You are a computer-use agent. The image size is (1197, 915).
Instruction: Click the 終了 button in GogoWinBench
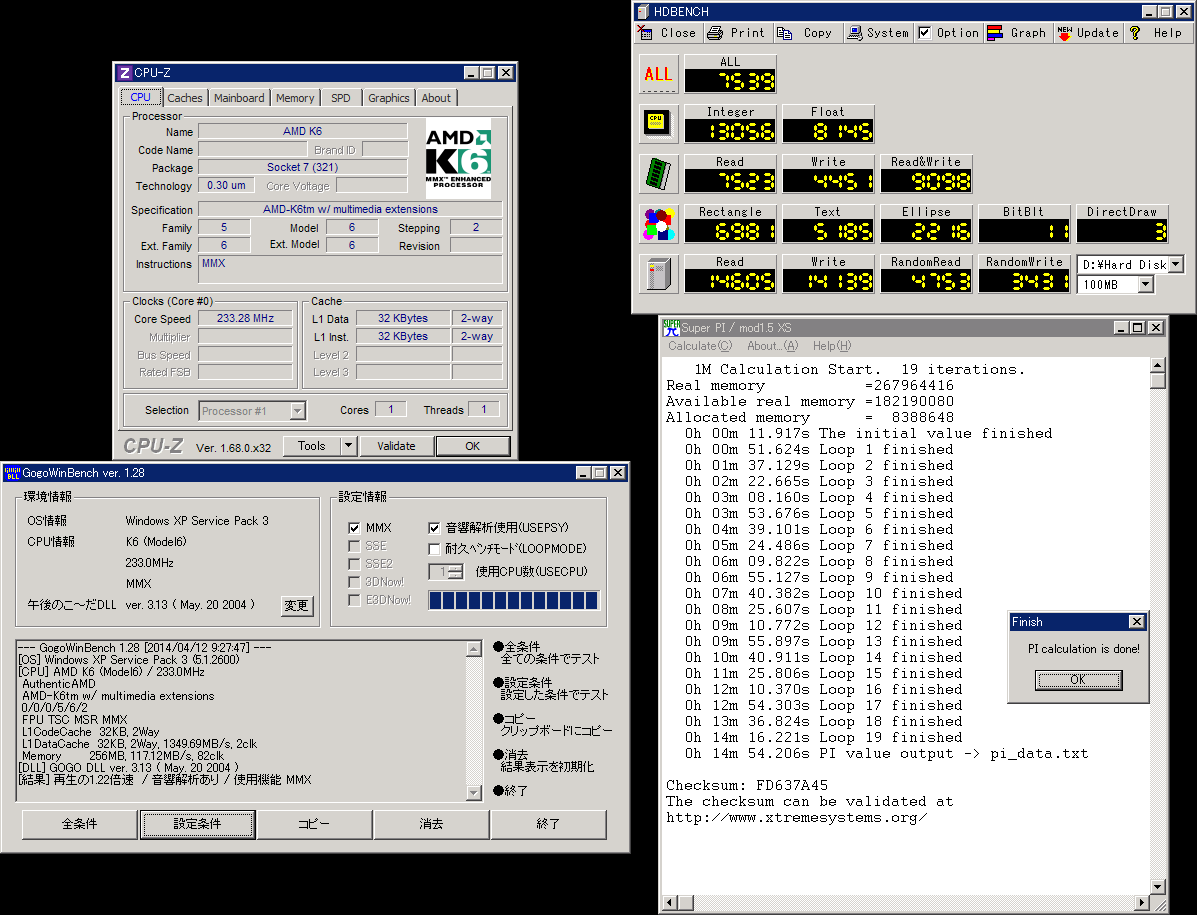pos(548,824)
